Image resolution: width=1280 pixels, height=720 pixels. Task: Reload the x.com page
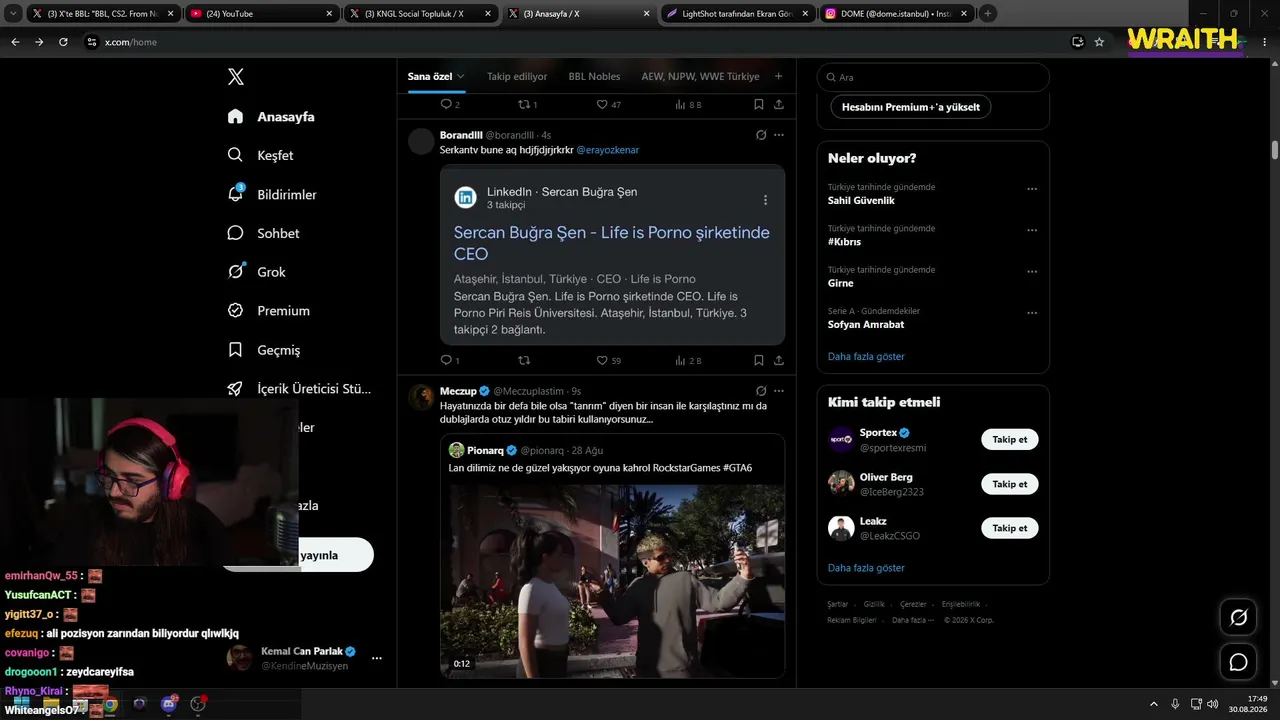[63, 42]
